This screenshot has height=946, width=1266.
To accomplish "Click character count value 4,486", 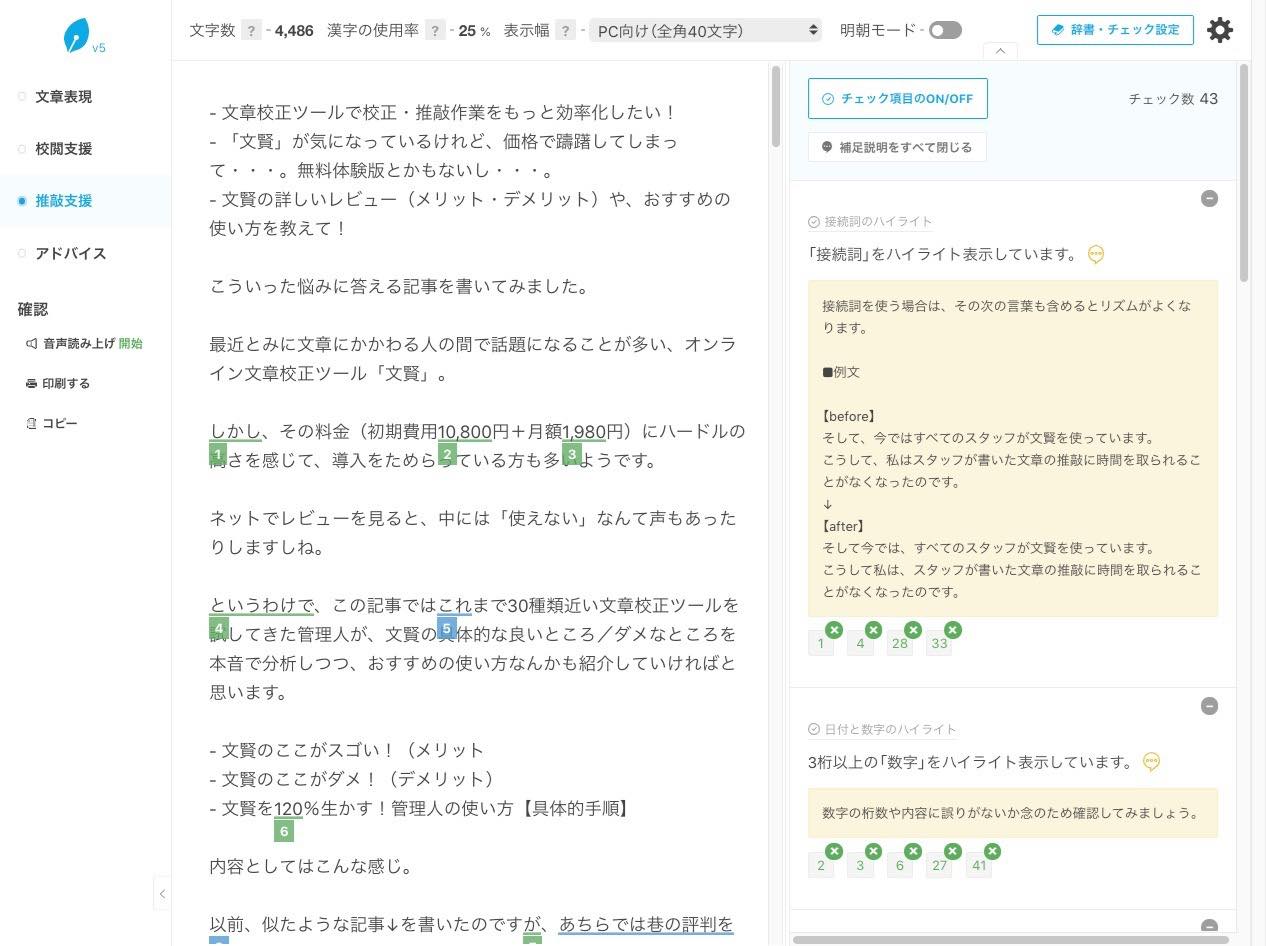I will pos(294,30).
